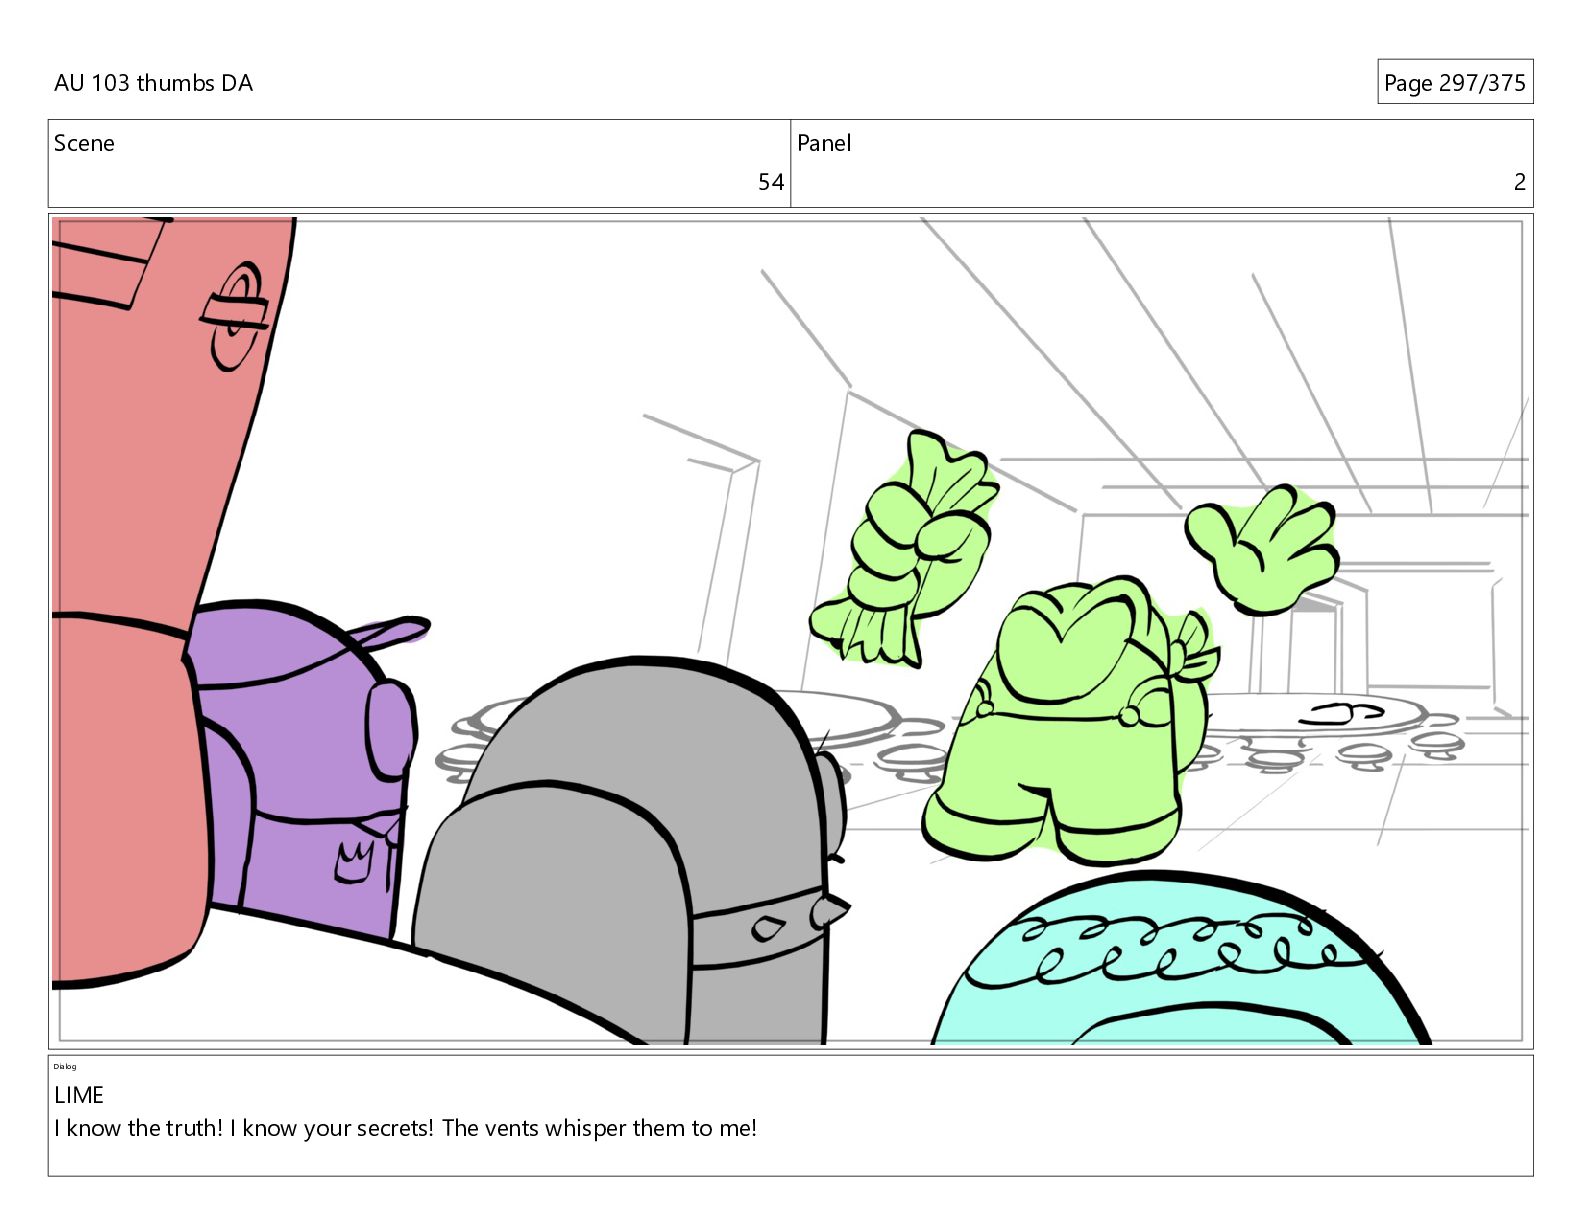Image resolution: width=1584 pixels, height=1224 pixels.
Task: Click the panel number 2
Action: (1519, 182)
